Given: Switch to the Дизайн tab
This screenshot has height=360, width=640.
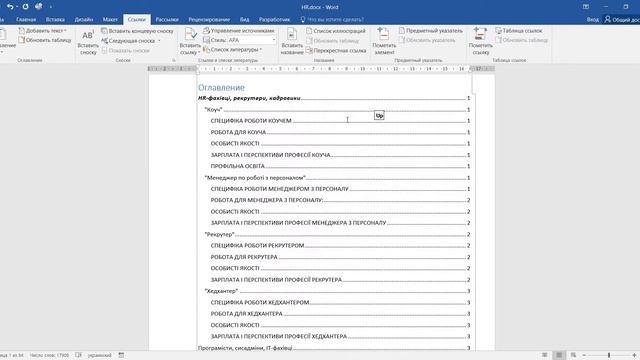Looking at the screenshot, I should (x=84, y=19).
